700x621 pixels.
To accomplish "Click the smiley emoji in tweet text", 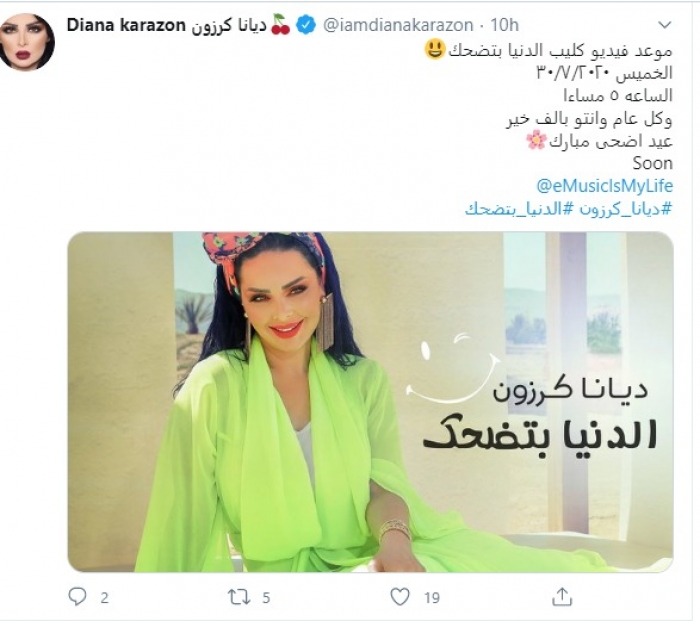I will click(x=434, y=49).
